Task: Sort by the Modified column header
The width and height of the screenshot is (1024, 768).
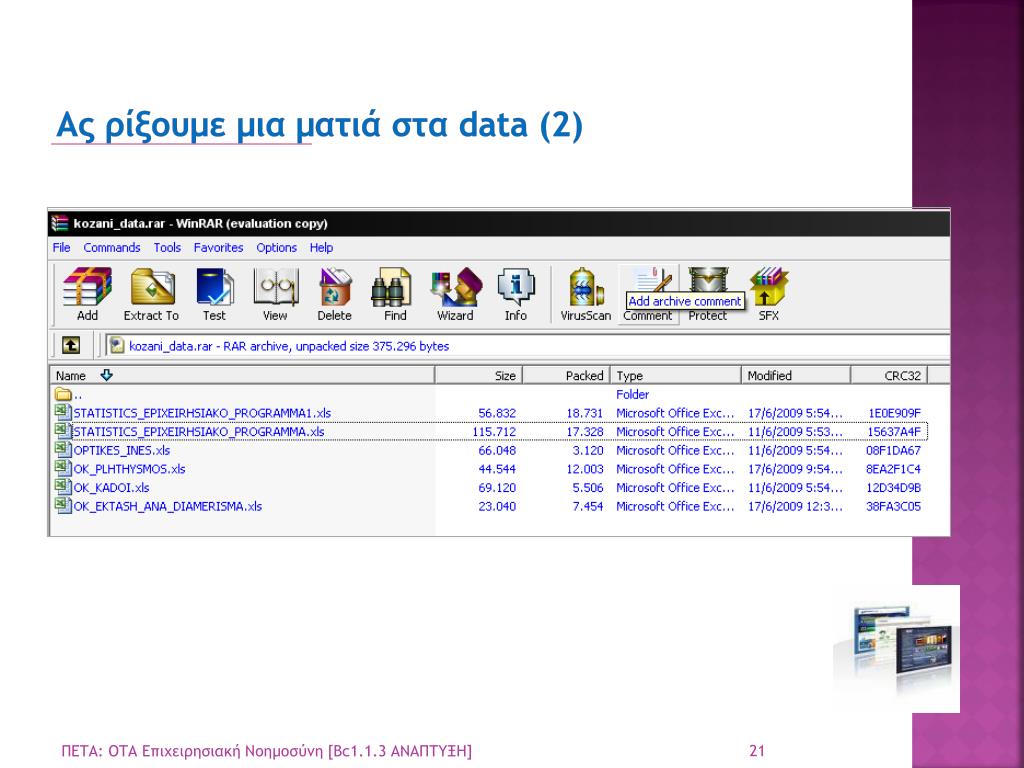Action: tap(796, 376)
